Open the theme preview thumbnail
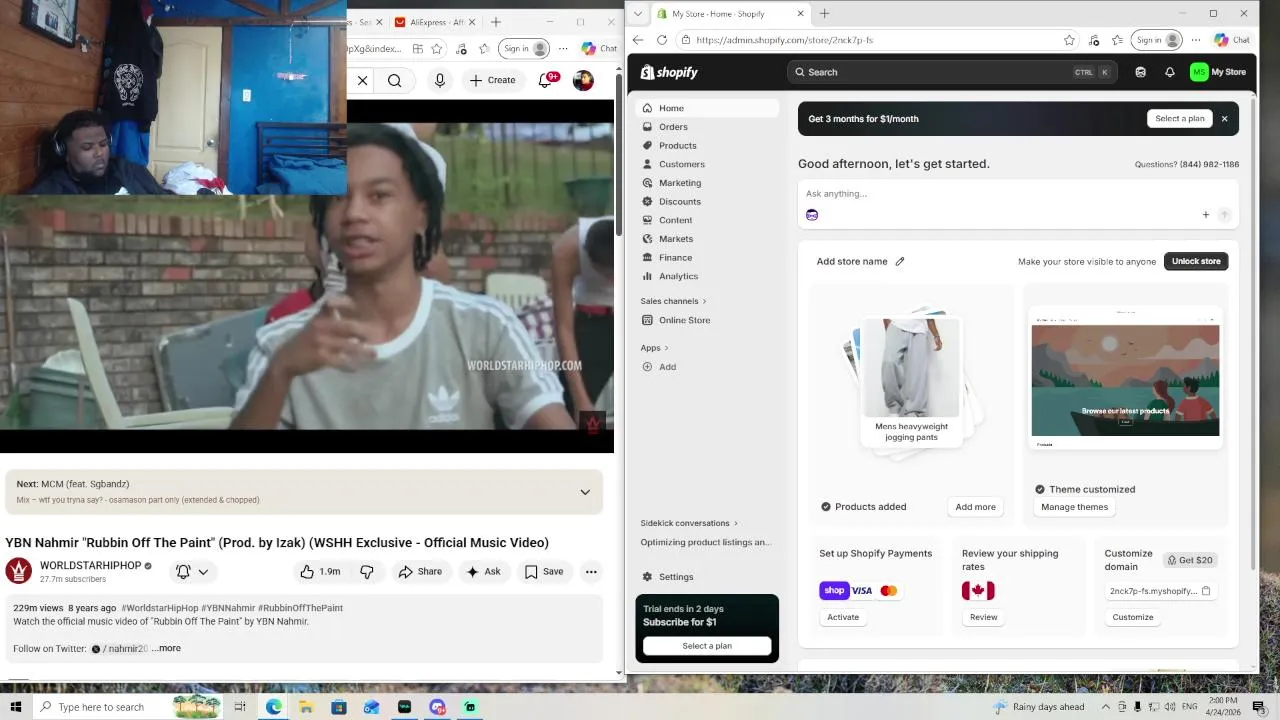Image resolution: width=1280 pixels, height=720 pixels. pyautogui.click(x=1125, y=380)
